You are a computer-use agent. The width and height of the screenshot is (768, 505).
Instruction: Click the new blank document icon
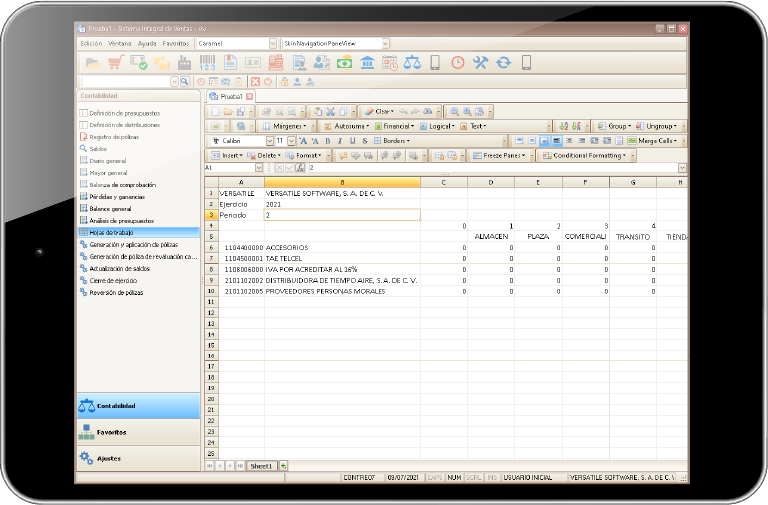tap(215, 112)
